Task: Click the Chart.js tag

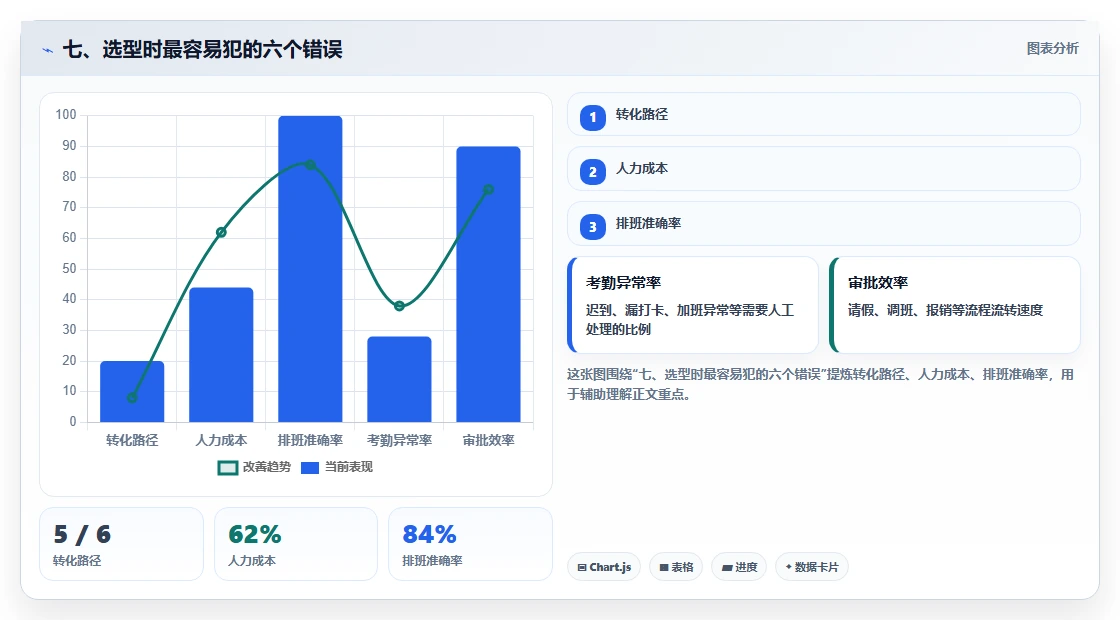Action: click(604, 566)
